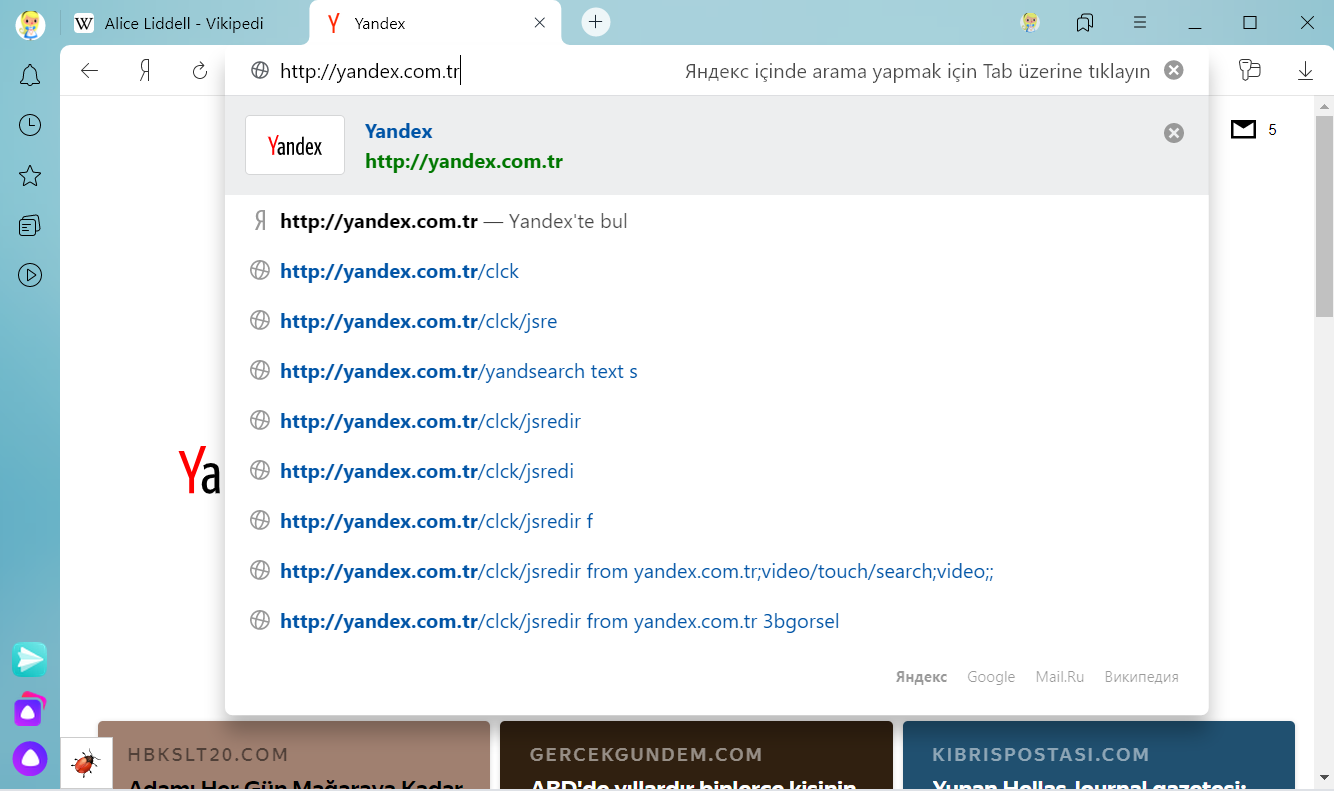Go back with the arrow button

click(x=90, y=71)
